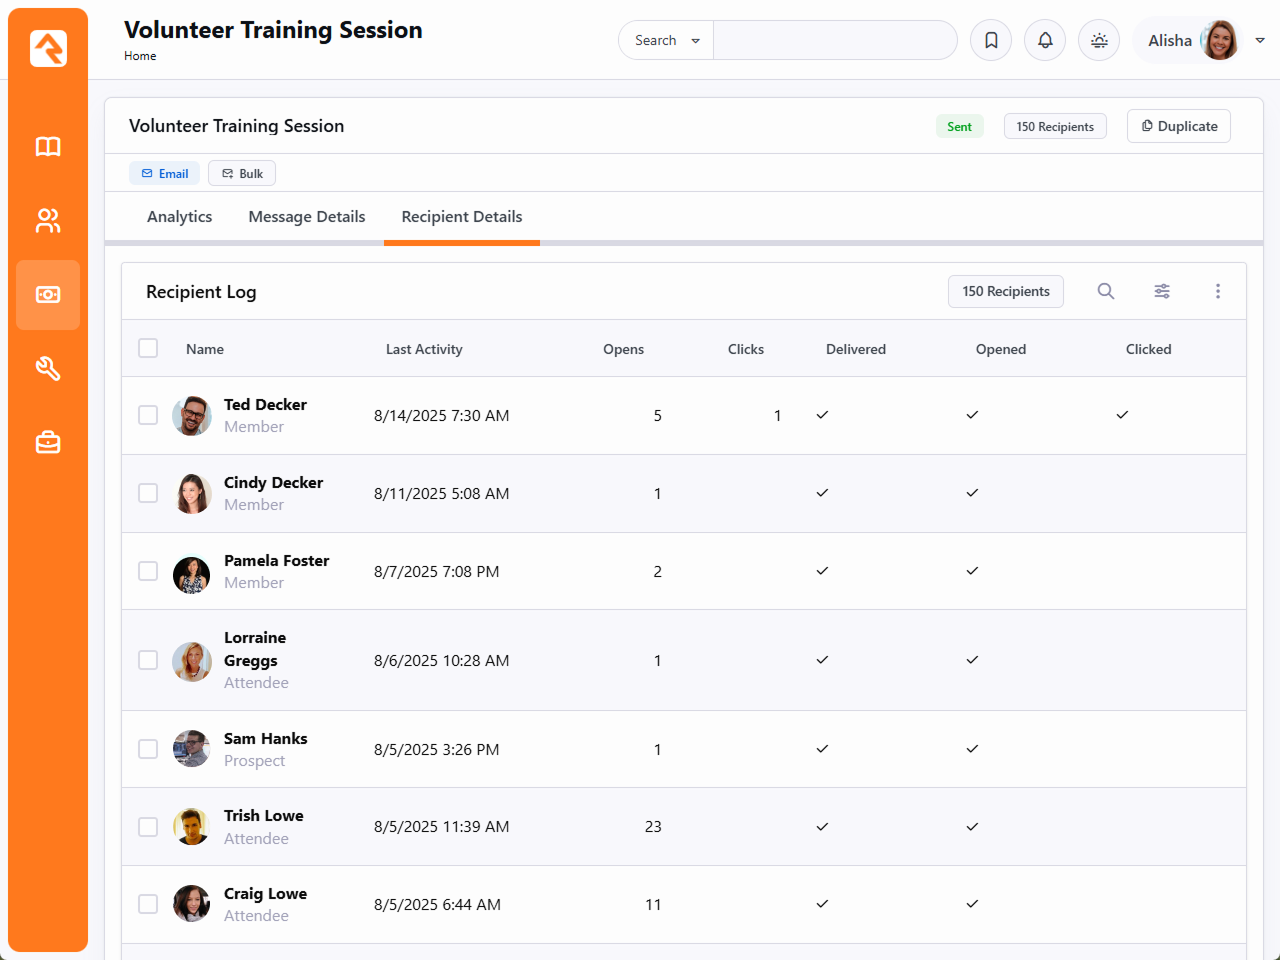The height and width of the screenshot is (960, 1280).
Task: Check the select-all checkbox in table header
Action: (148, 348)
